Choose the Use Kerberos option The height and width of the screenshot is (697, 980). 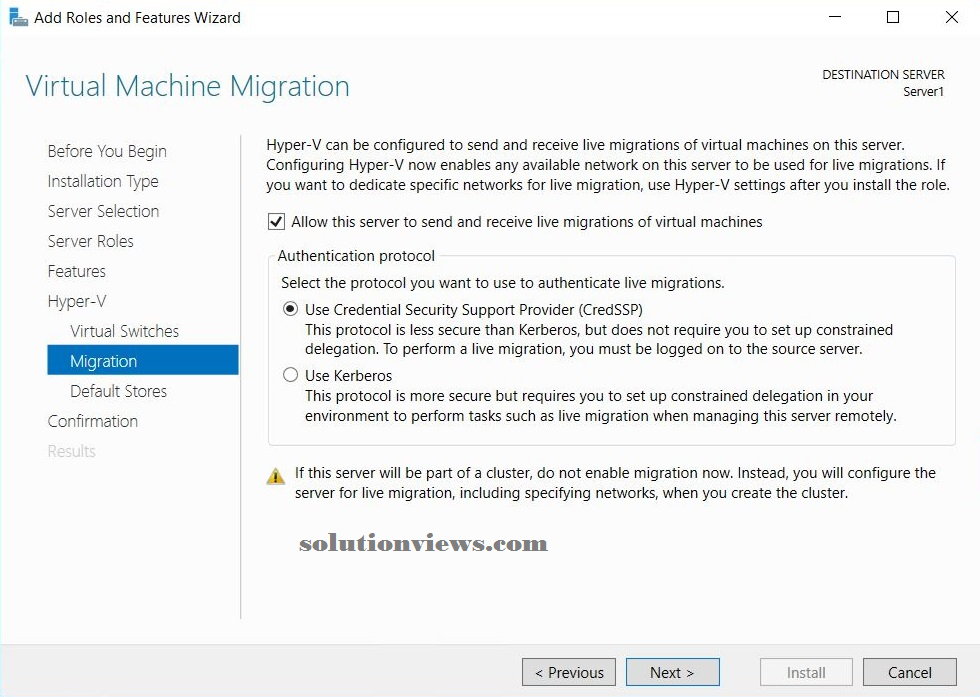pos(291,375)
